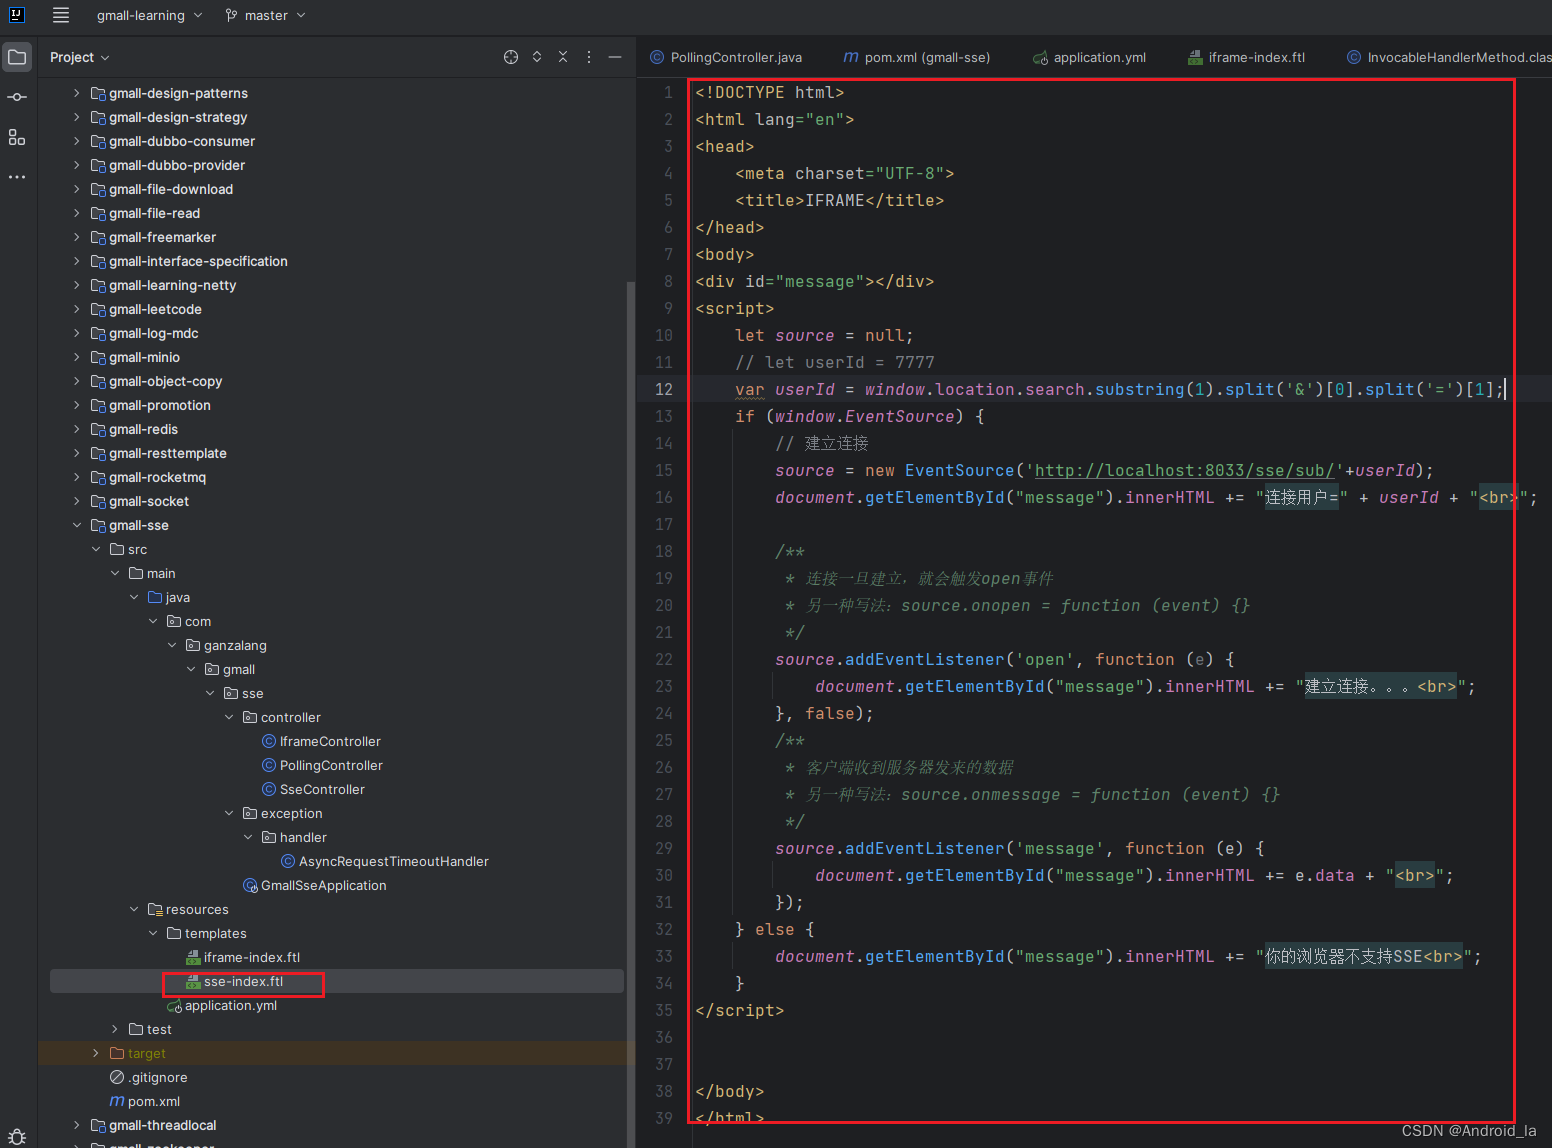Screen dimensions: 1552x1148
Task: Select gmall-dubbo-consumer module
Action: click(182, 141)
